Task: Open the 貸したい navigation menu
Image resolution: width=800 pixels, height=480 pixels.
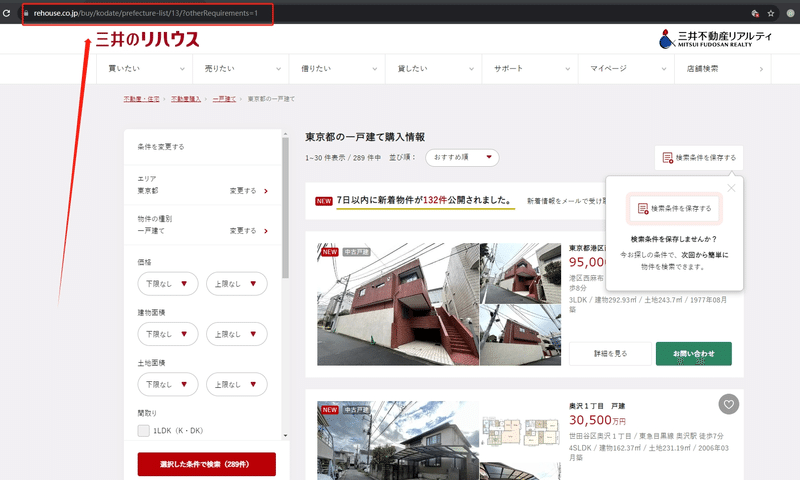Action: (x=434, y=68)
